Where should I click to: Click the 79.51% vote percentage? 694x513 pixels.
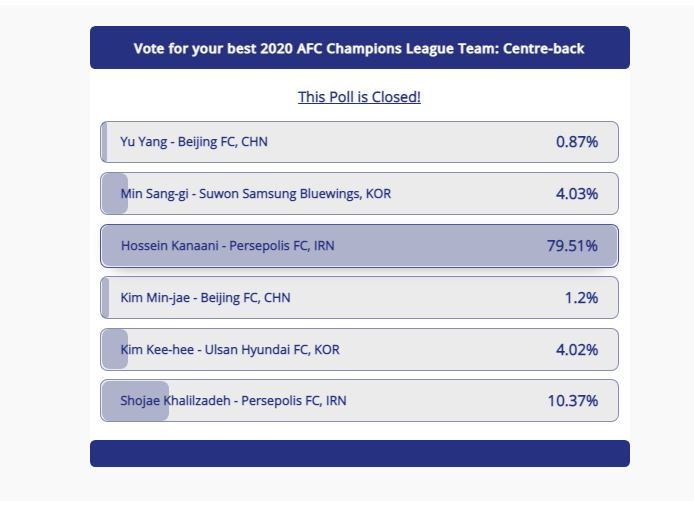click(x=572, y=246)
